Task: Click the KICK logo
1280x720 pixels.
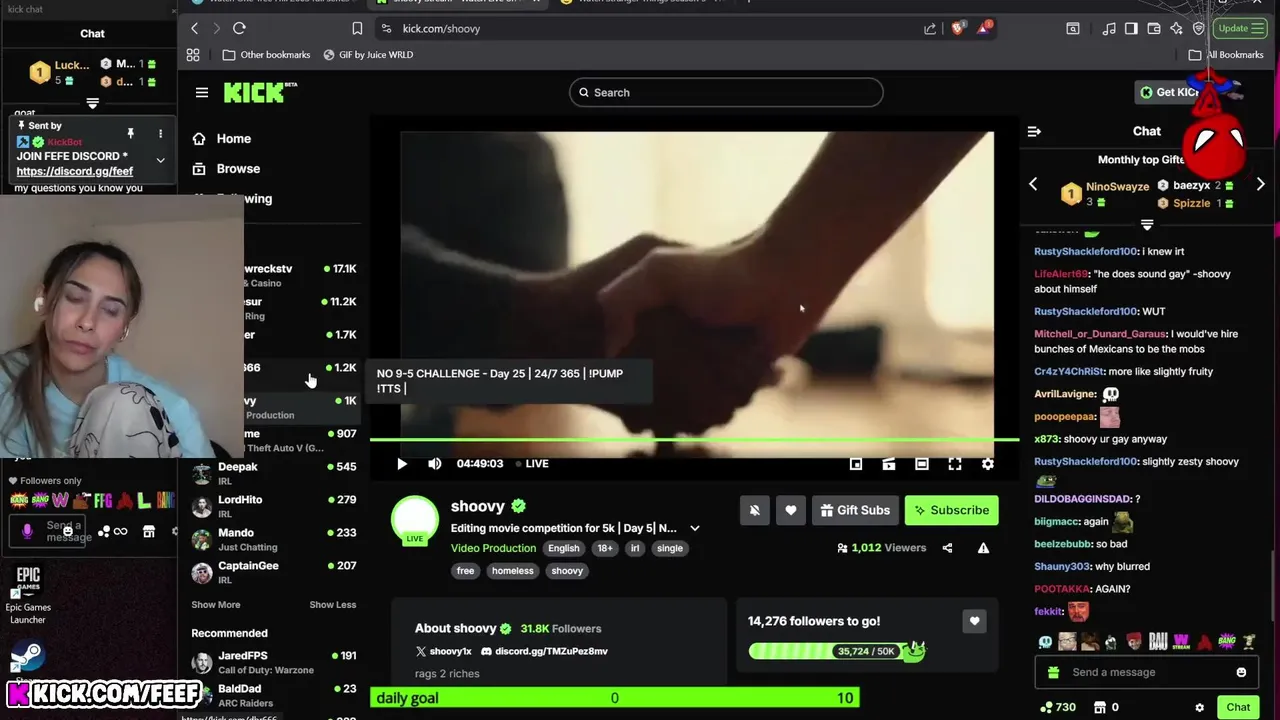Action: [260, 92]
